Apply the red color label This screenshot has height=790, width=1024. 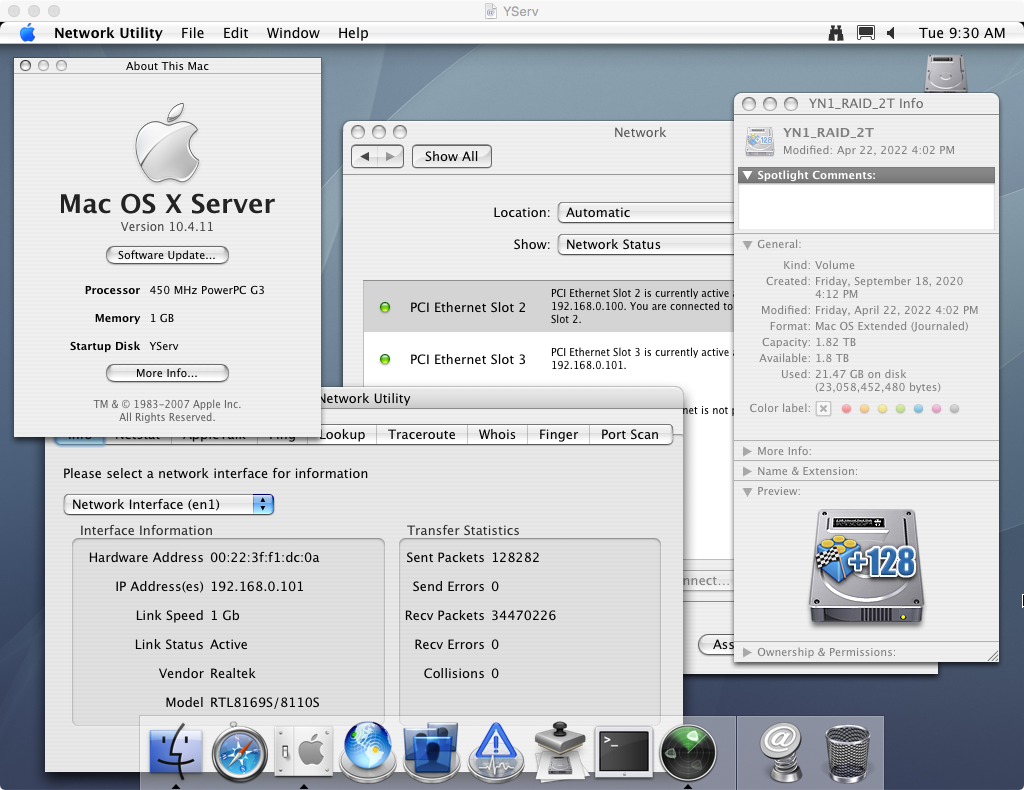847,409
